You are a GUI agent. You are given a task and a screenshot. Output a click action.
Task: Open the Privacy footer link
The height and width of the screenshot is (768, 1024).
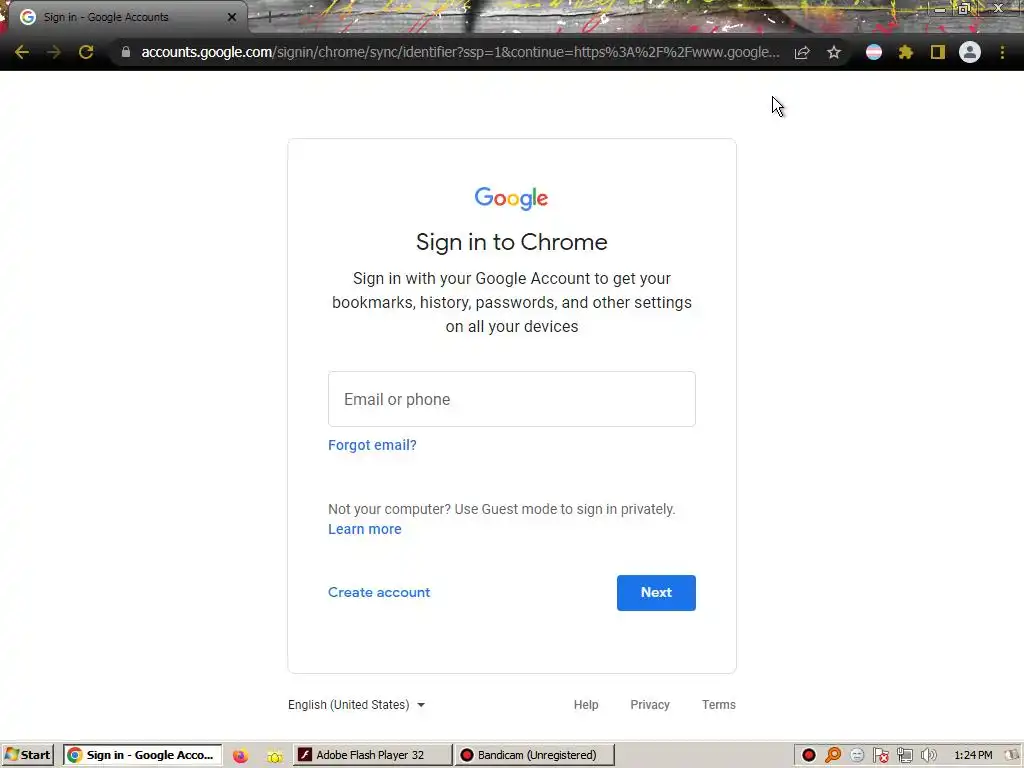pyautogui.click(x=650, y=705)
